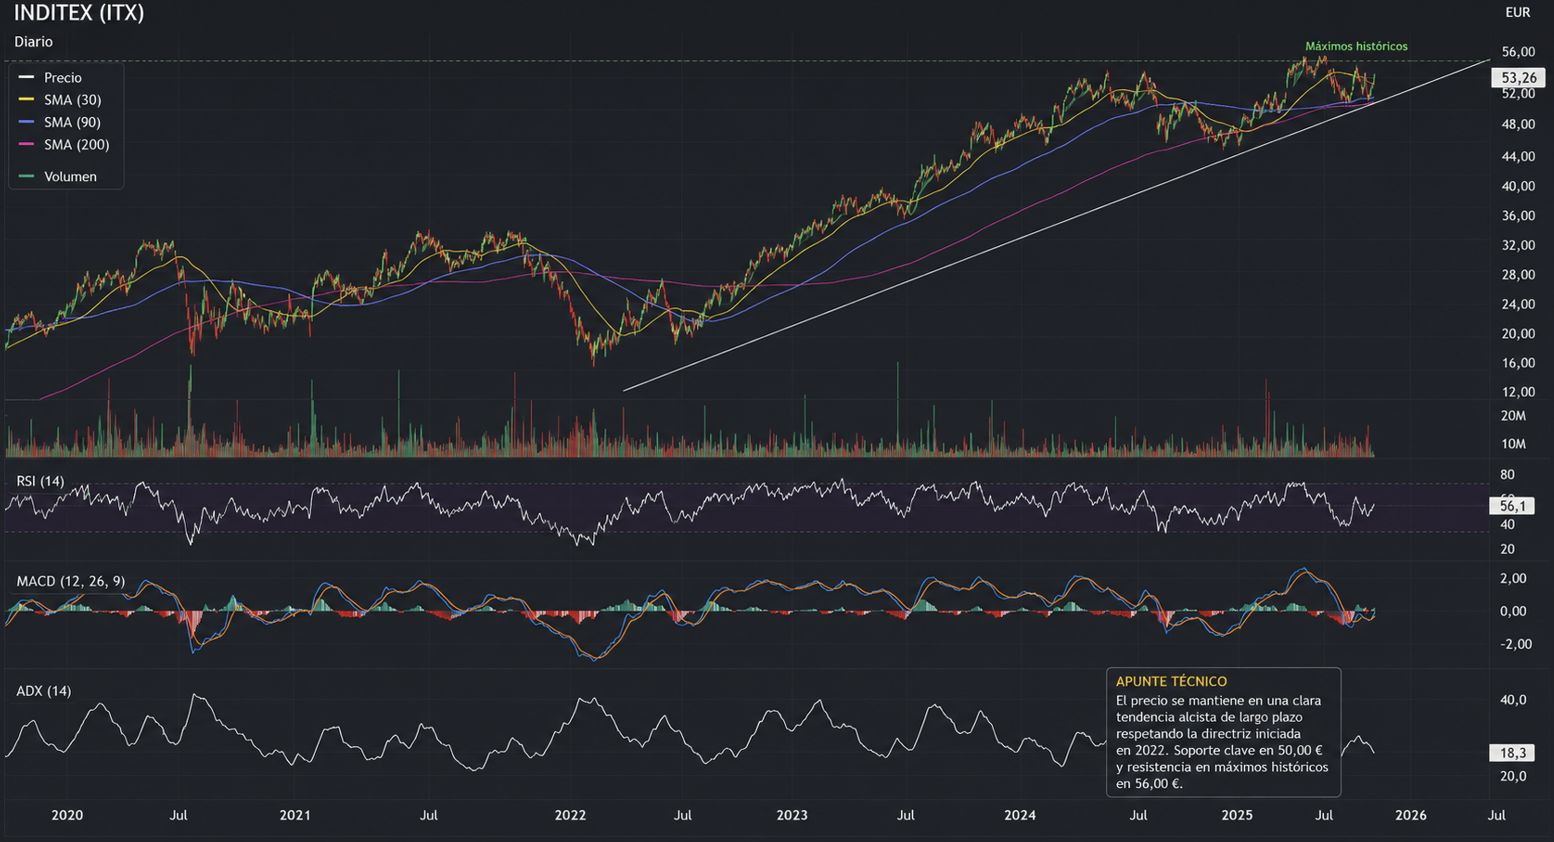Image resolution: width=1554 pixels, height=842 pixels.
Task: Click the 2021 time axis label
Action: click(295, 816)
